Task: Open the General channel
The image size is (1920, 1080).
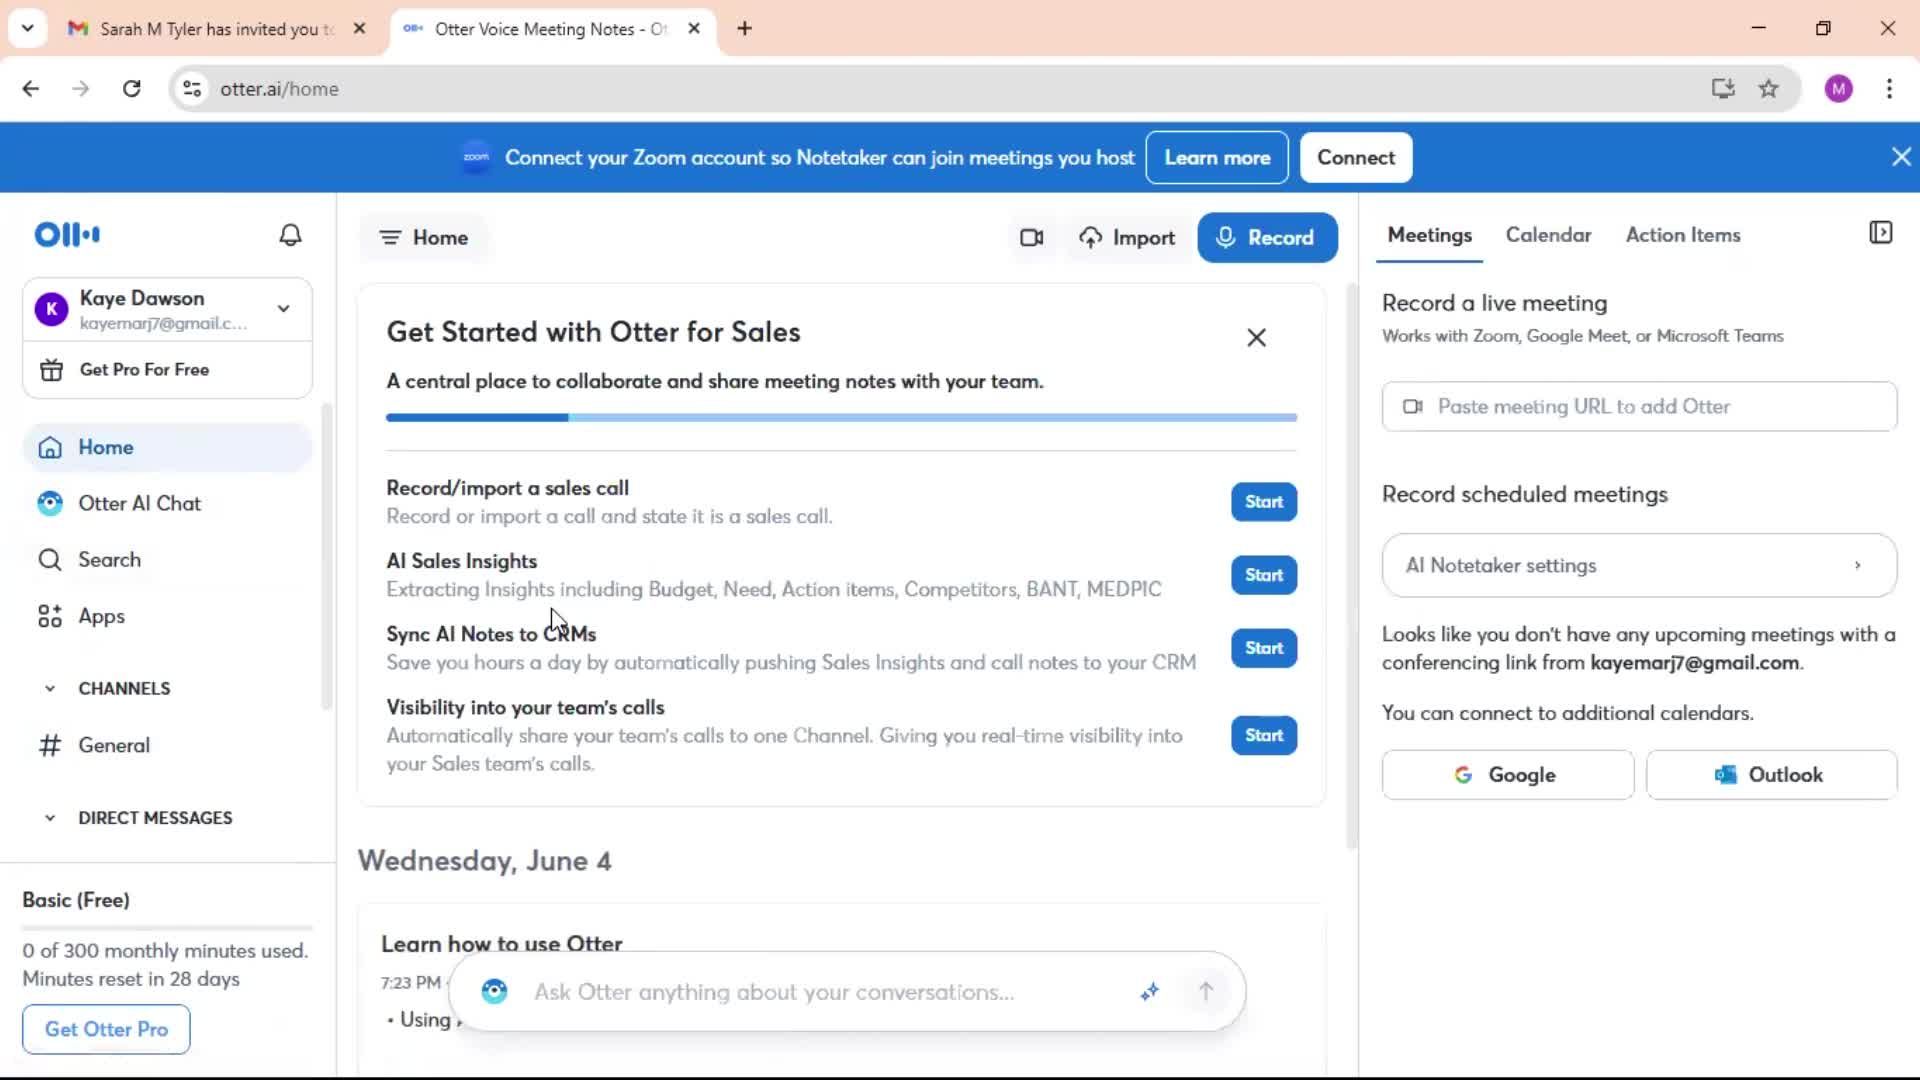Action: pyautogui.click(x=168, y=746)
